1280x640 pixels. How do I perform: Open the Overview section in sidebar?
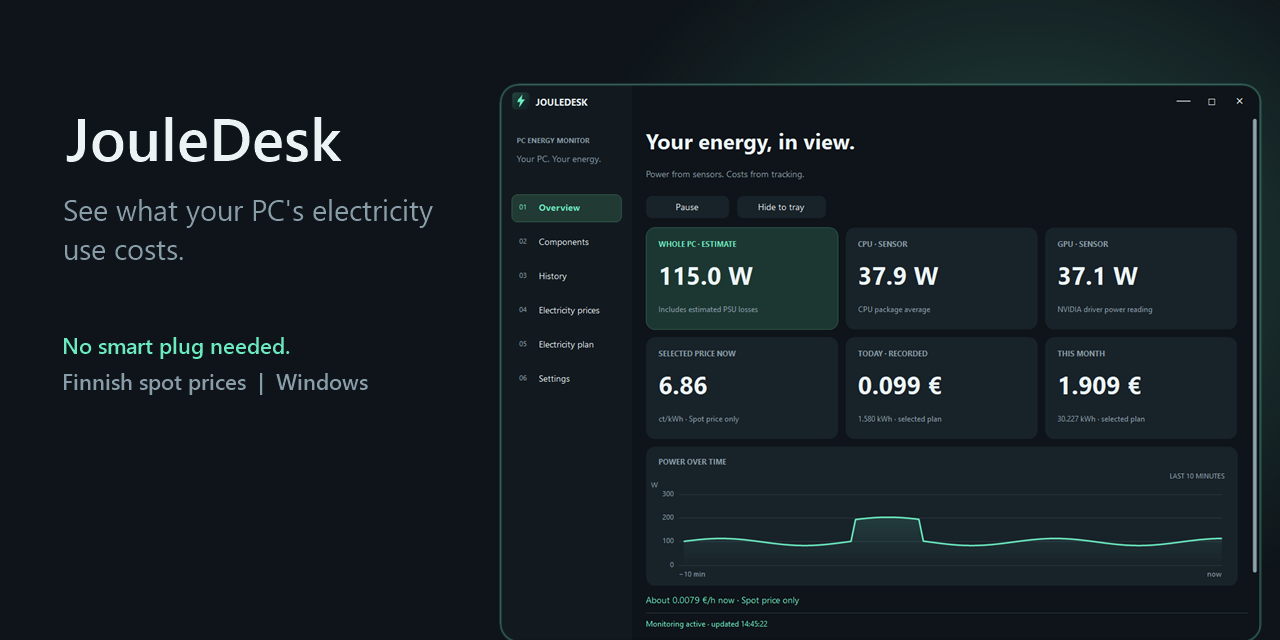[x=566, y=208]
